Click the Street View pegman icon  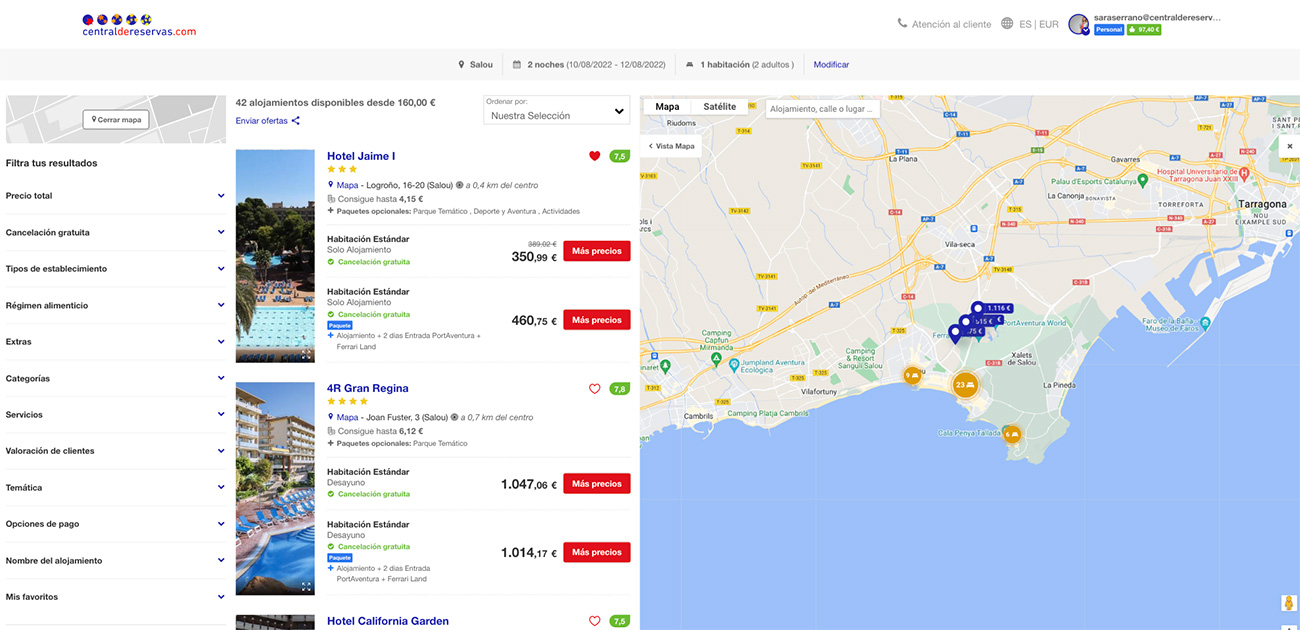(1289, 603)
